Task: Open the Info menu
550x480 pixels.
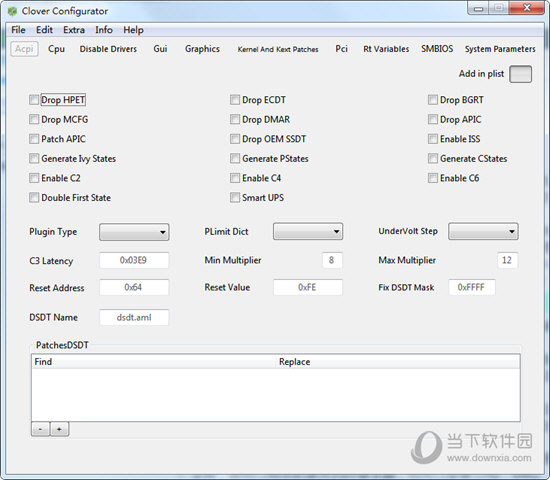Action: click(x=104, y=30)
